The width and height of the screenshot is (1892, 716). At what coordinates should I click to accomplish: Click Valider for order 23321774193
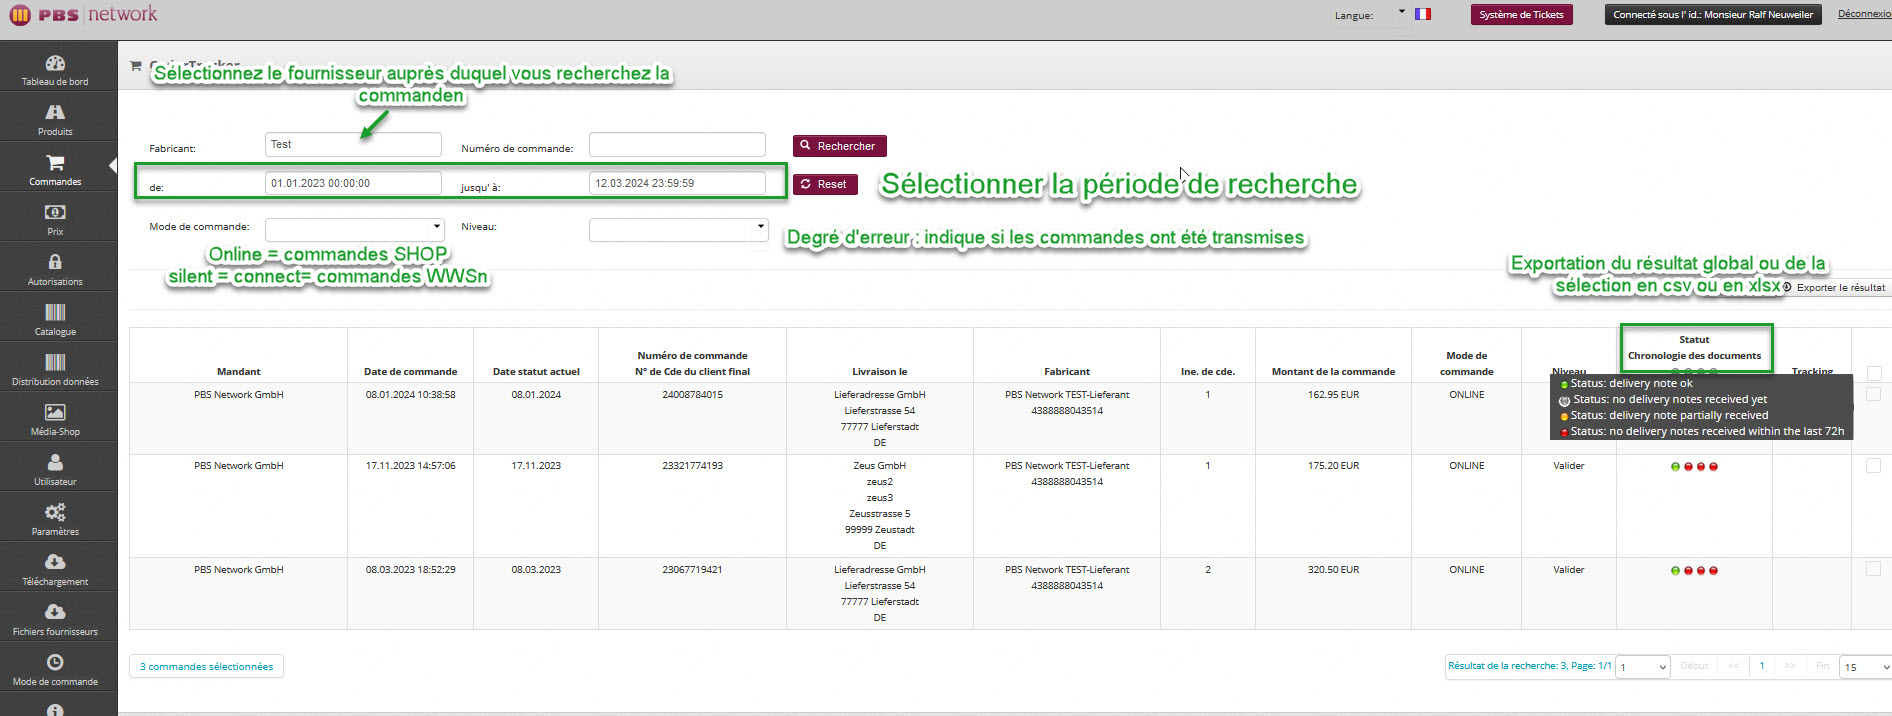pyautogui.click(x=1568, y=466)
